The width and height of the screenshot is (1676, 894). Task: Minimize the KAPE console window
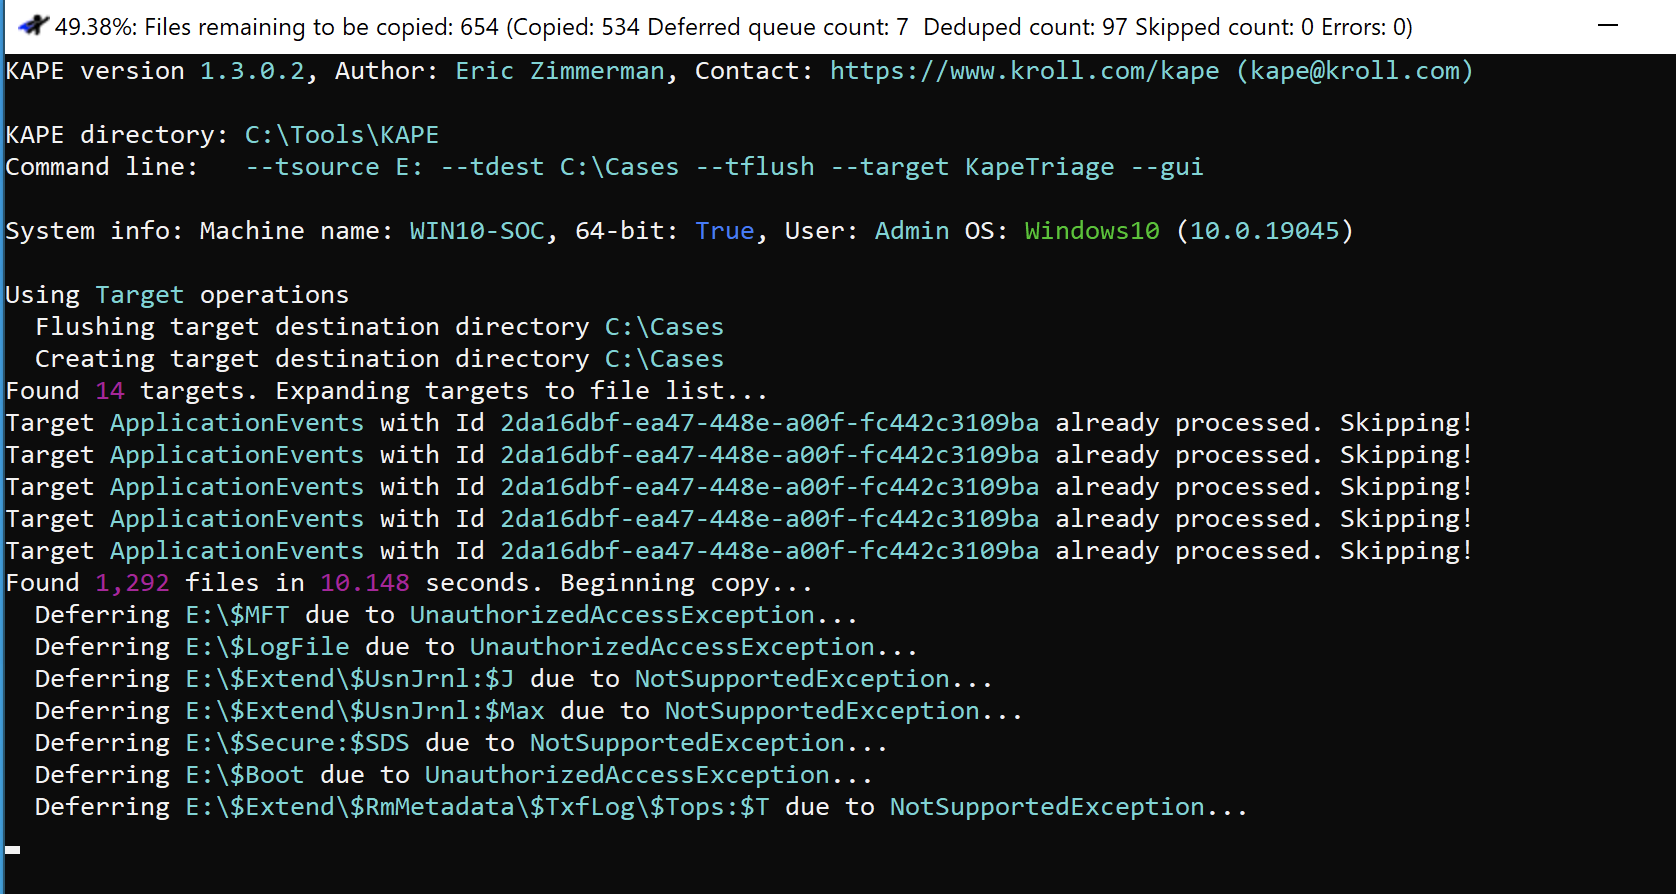pyautogui.click(x=1608, y=26)
